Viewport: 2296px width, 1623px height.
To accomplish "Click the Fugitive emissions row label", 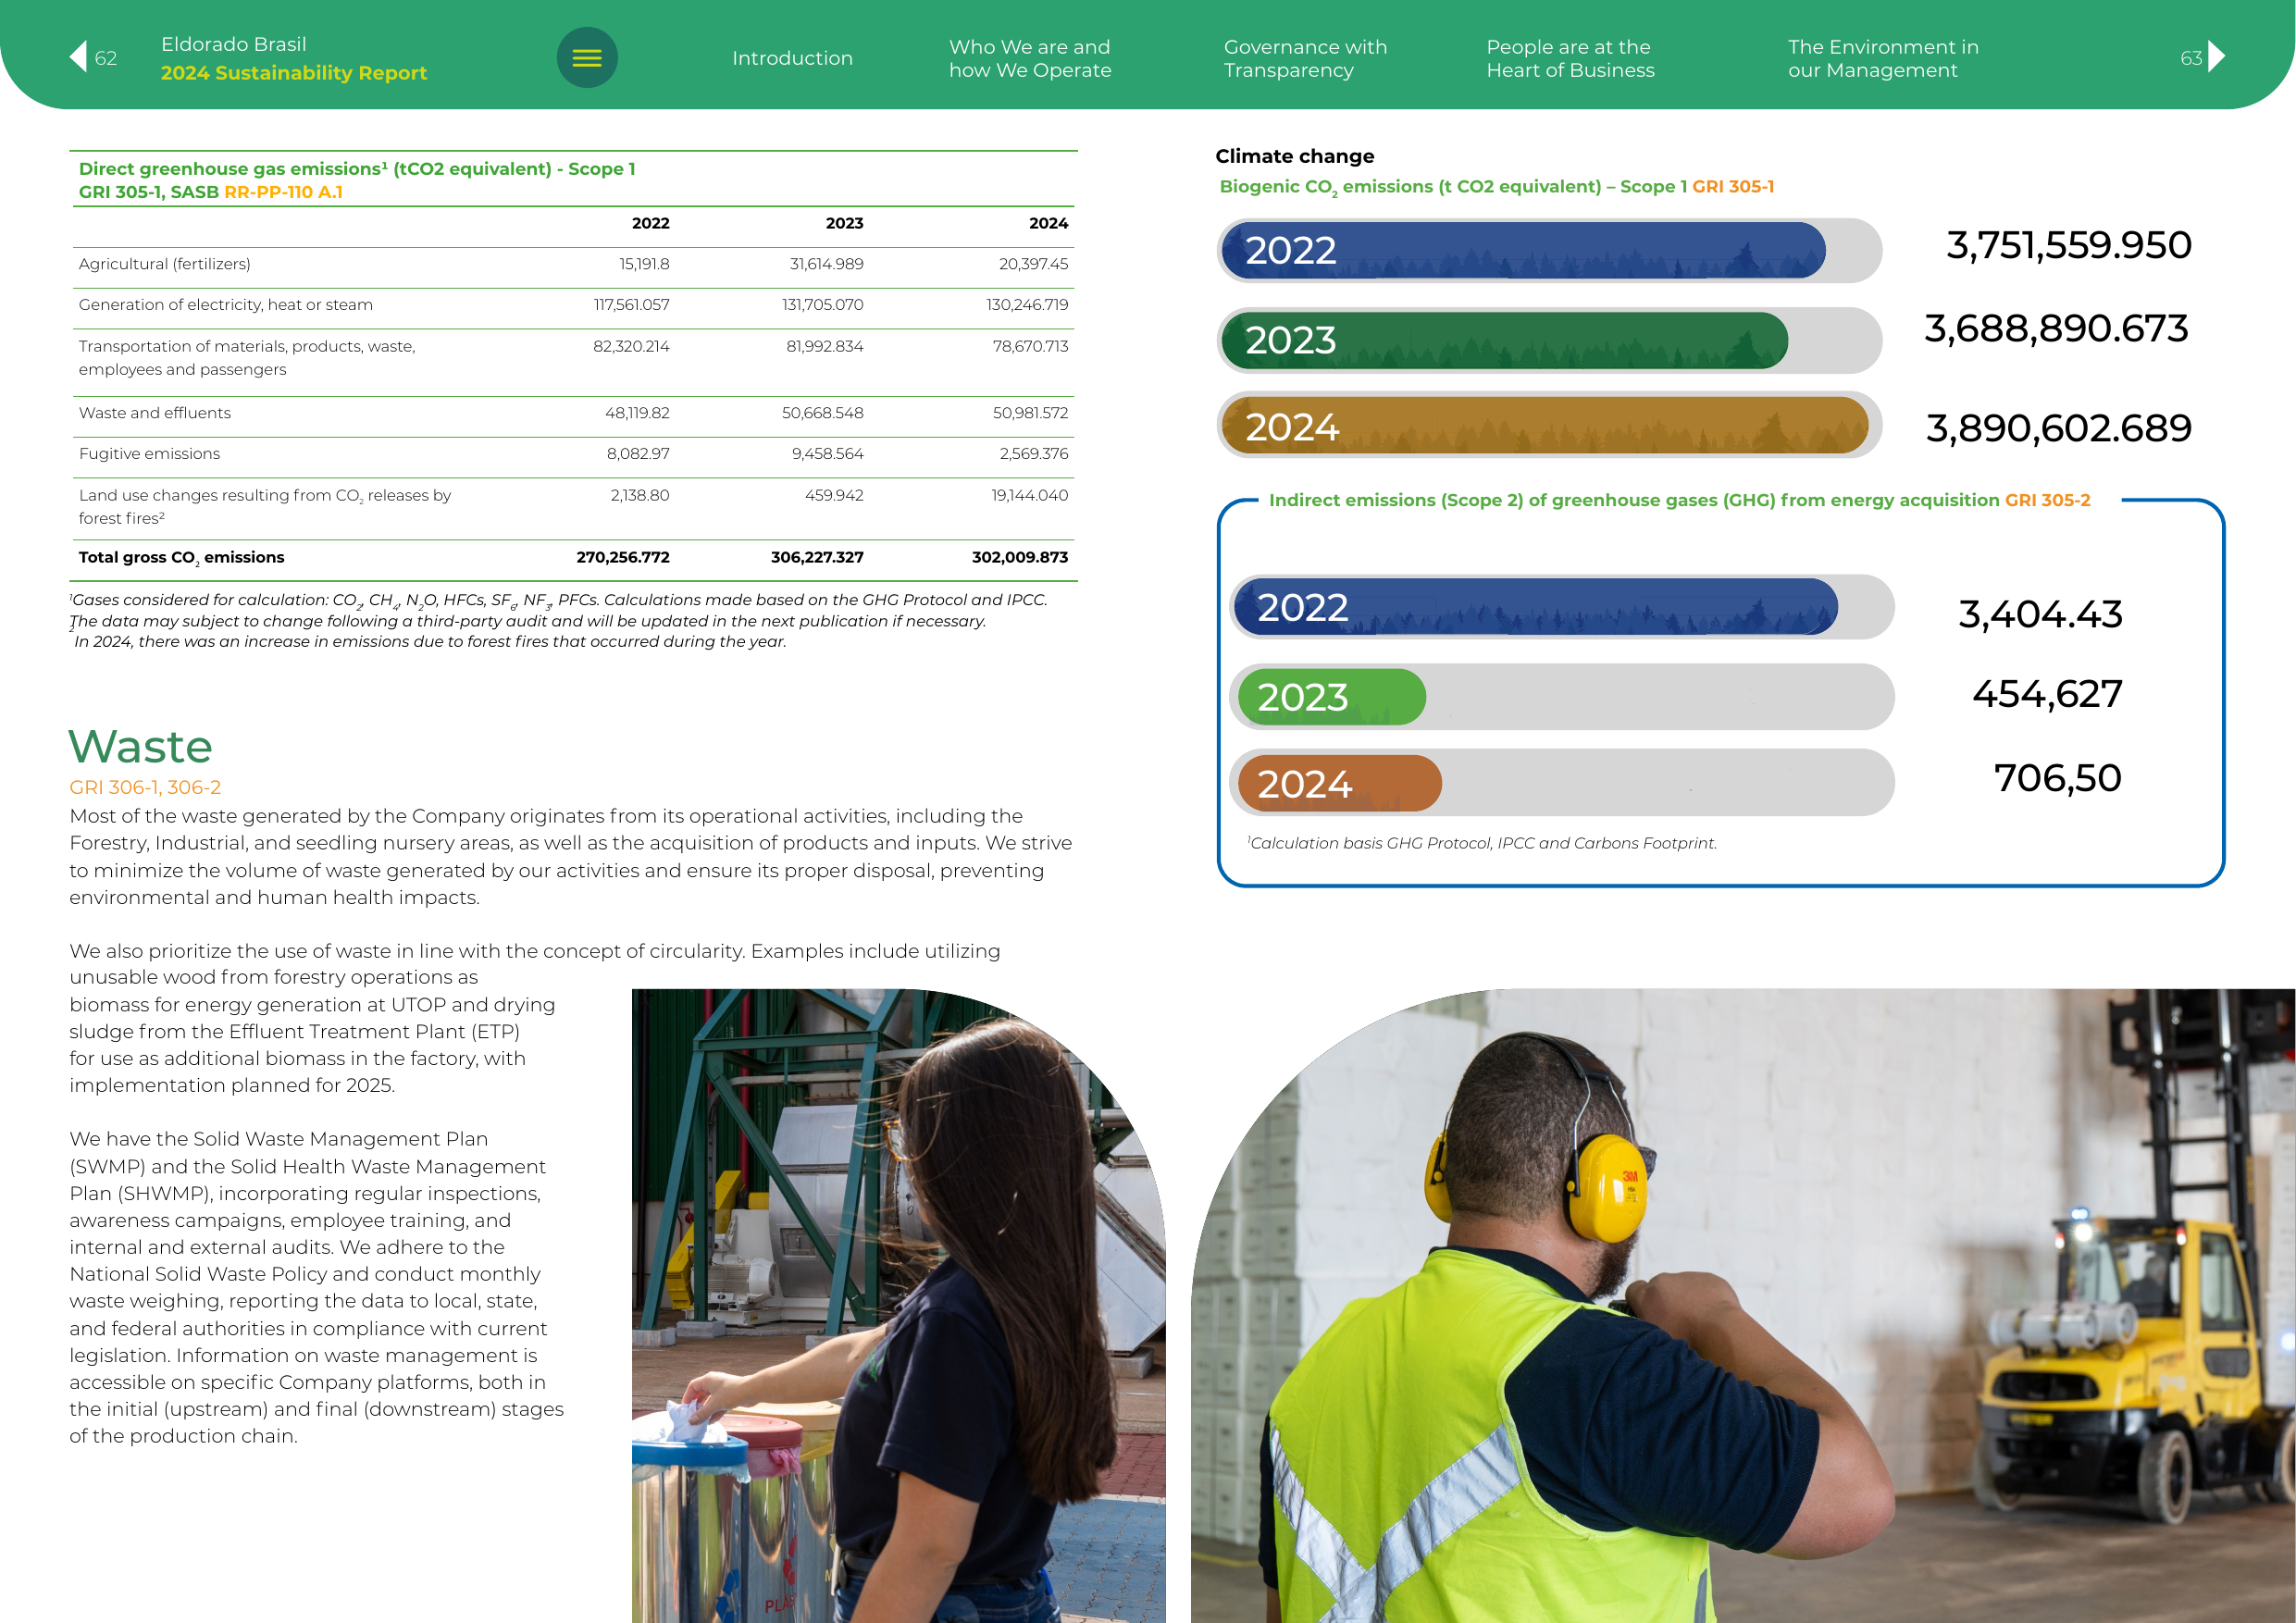I will point(149,454).
